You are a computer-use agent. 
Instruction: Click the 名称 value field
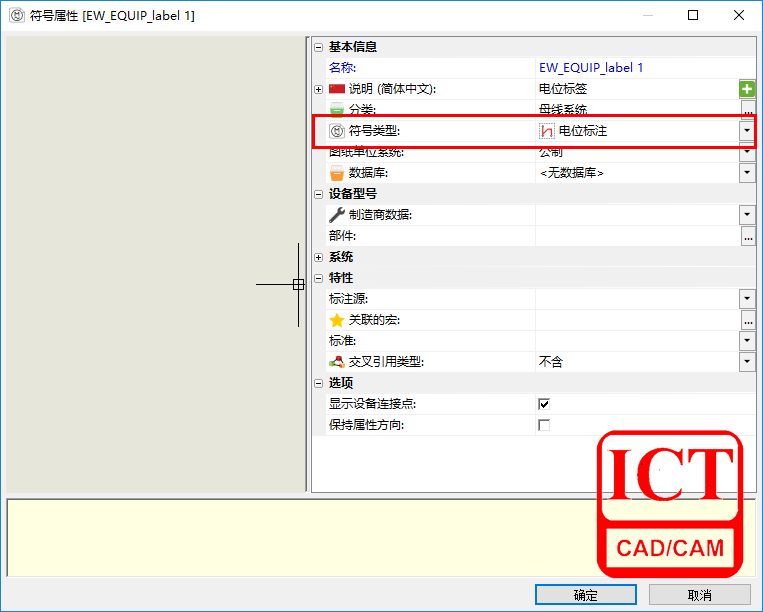coord(635,68)
